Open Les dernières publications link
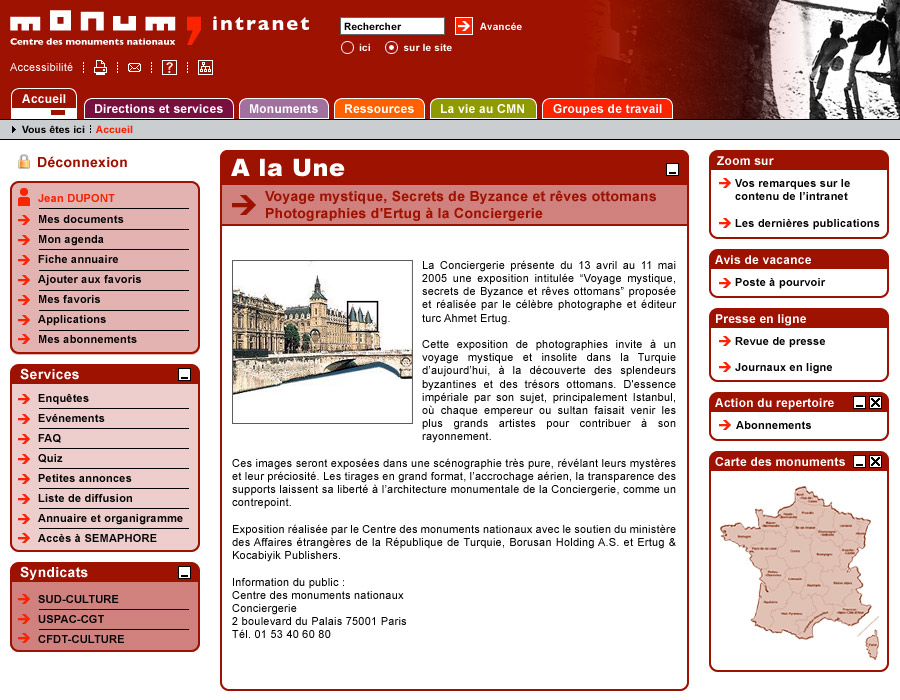Screen dimensions: 900x700 coord(806,223)
